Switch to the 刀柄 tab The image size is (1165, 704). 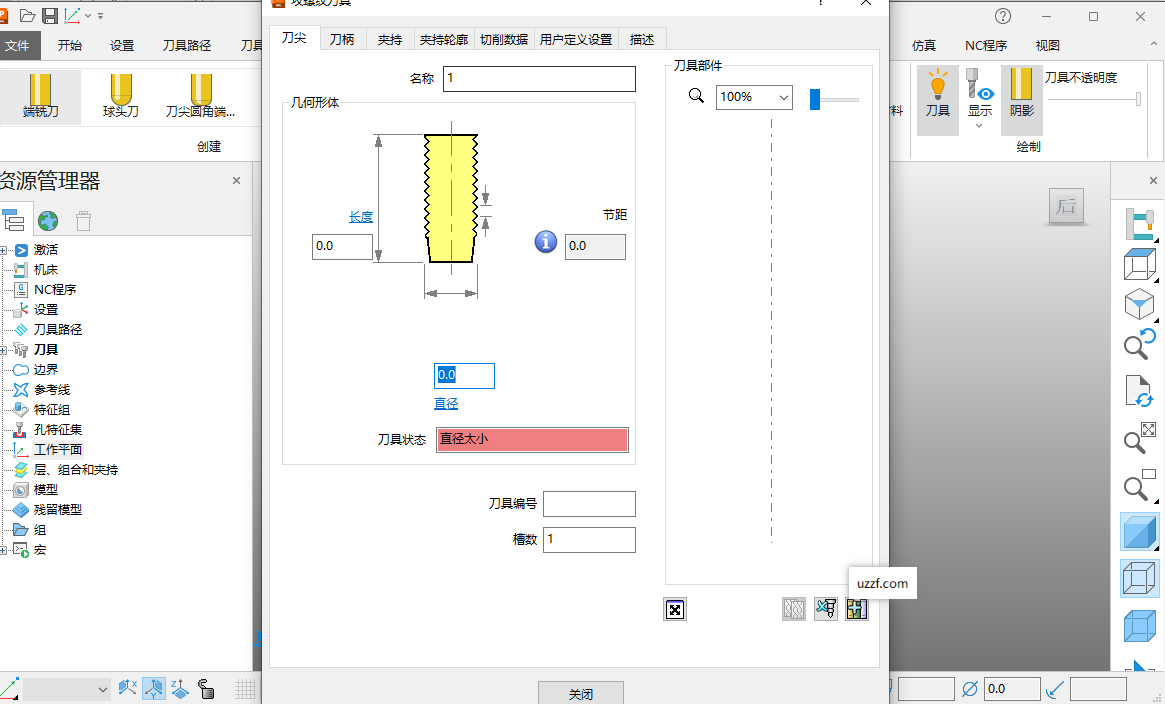coord(343,38)
